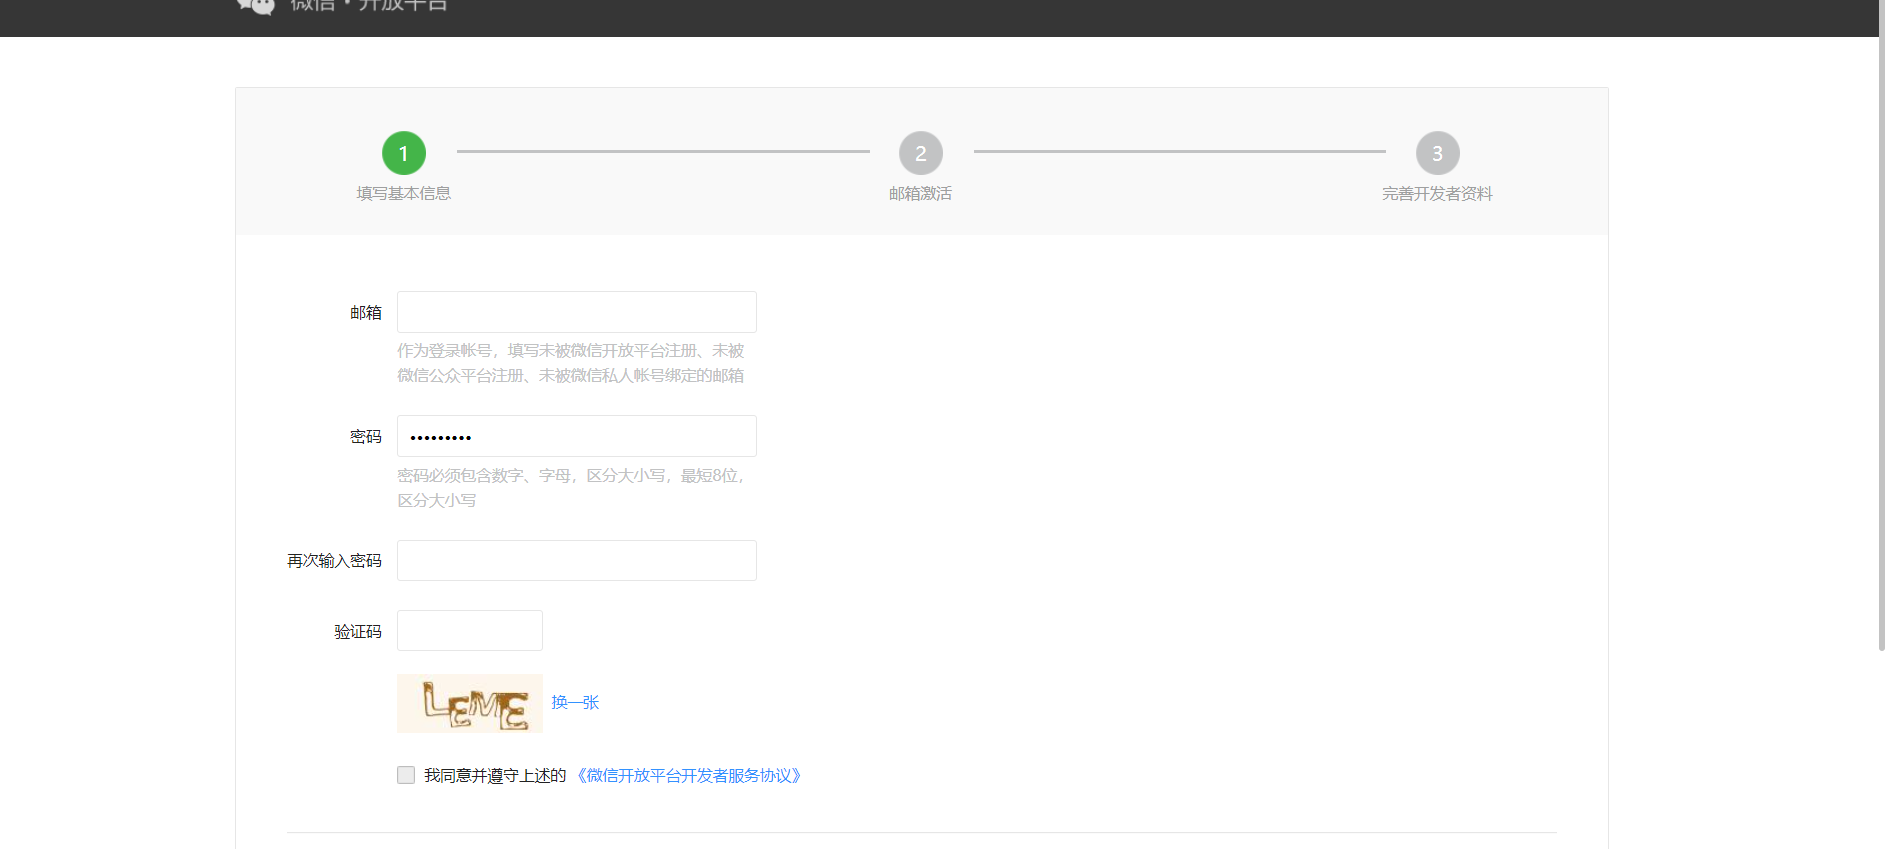Click the 邮箱激活 step label

click(x=921, y=194)
